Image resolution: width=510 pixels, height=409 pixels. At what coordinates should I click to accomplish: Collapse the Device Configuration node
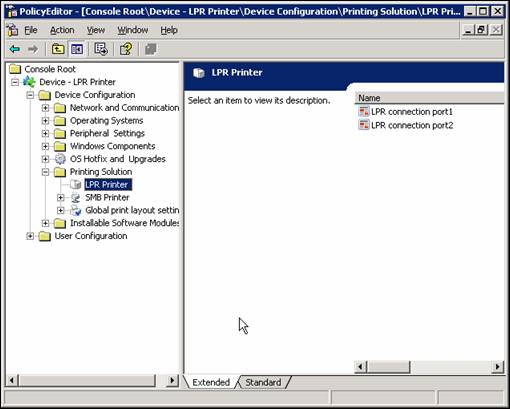point(30,95)
